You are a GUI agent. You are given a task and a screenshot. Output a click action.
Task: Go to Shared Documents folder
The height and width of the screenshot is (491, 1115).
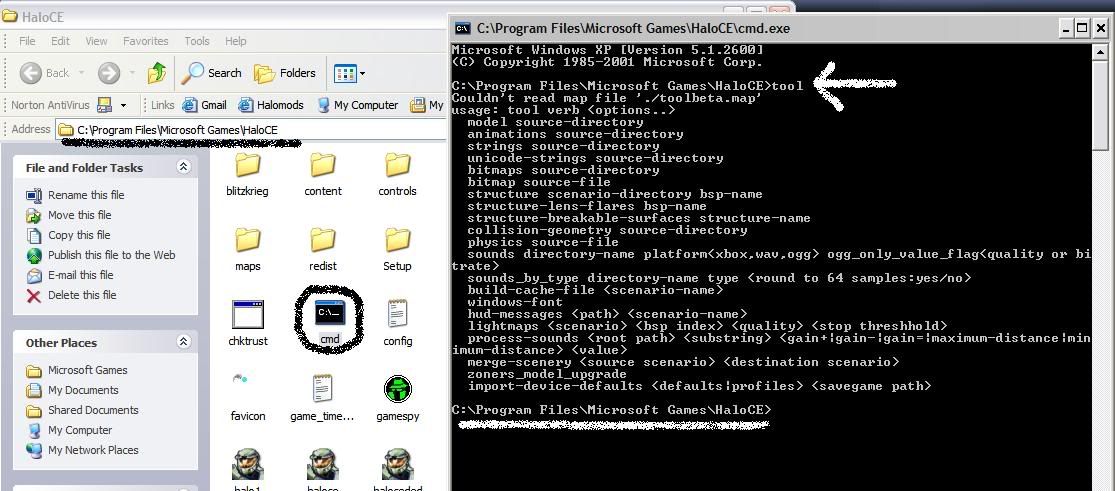tap(93, 410)
